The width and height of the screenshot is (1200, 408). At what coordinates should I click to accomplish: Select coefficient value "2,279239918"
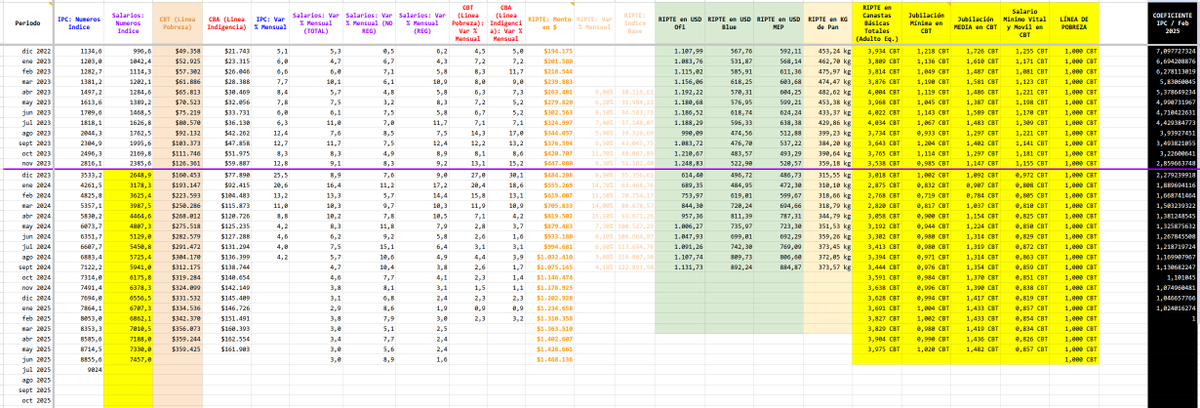pos(1174,174)
